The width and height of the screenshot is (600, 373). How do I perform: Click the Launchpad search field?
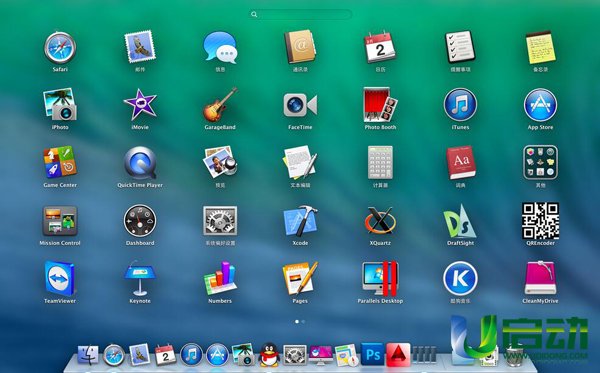(300, 15)
